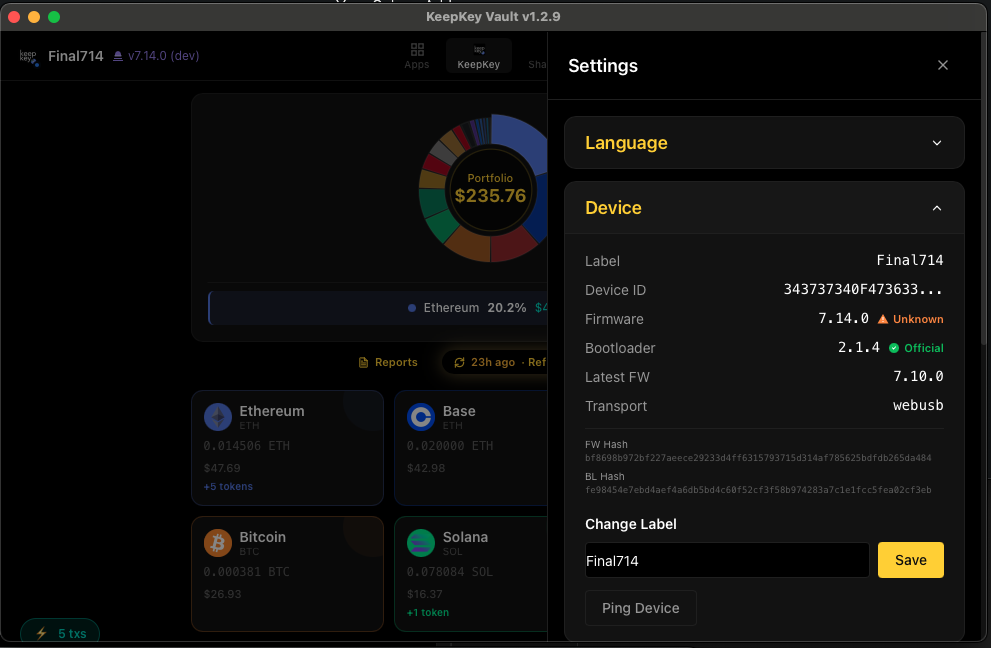Select the KeepKey tab

(478, 56)
